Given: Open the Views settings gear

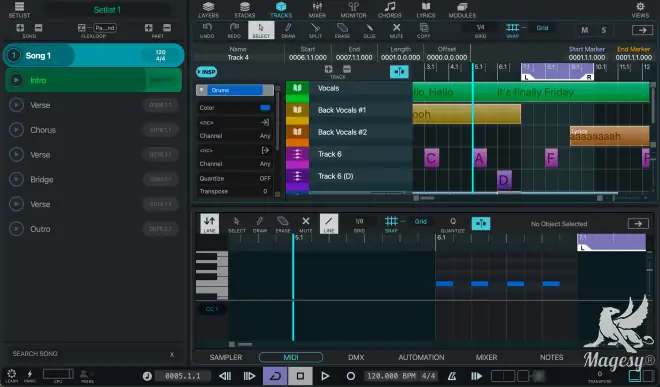Looking at the screenshot, I should [640, 10].
